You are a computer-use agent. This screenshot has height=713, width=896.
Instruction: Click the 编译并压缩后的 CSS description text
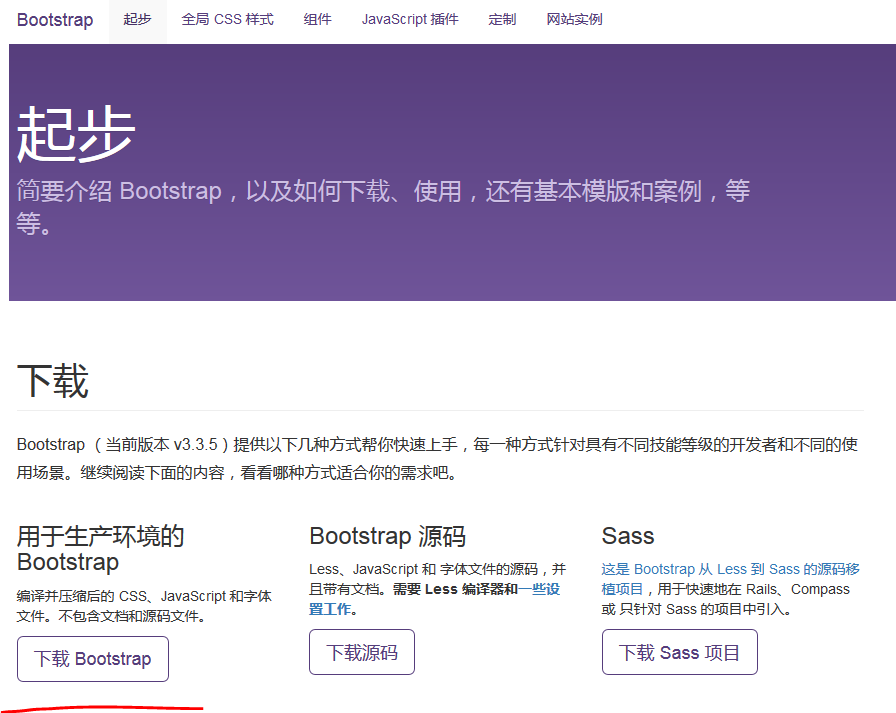[x=144, y=606]
